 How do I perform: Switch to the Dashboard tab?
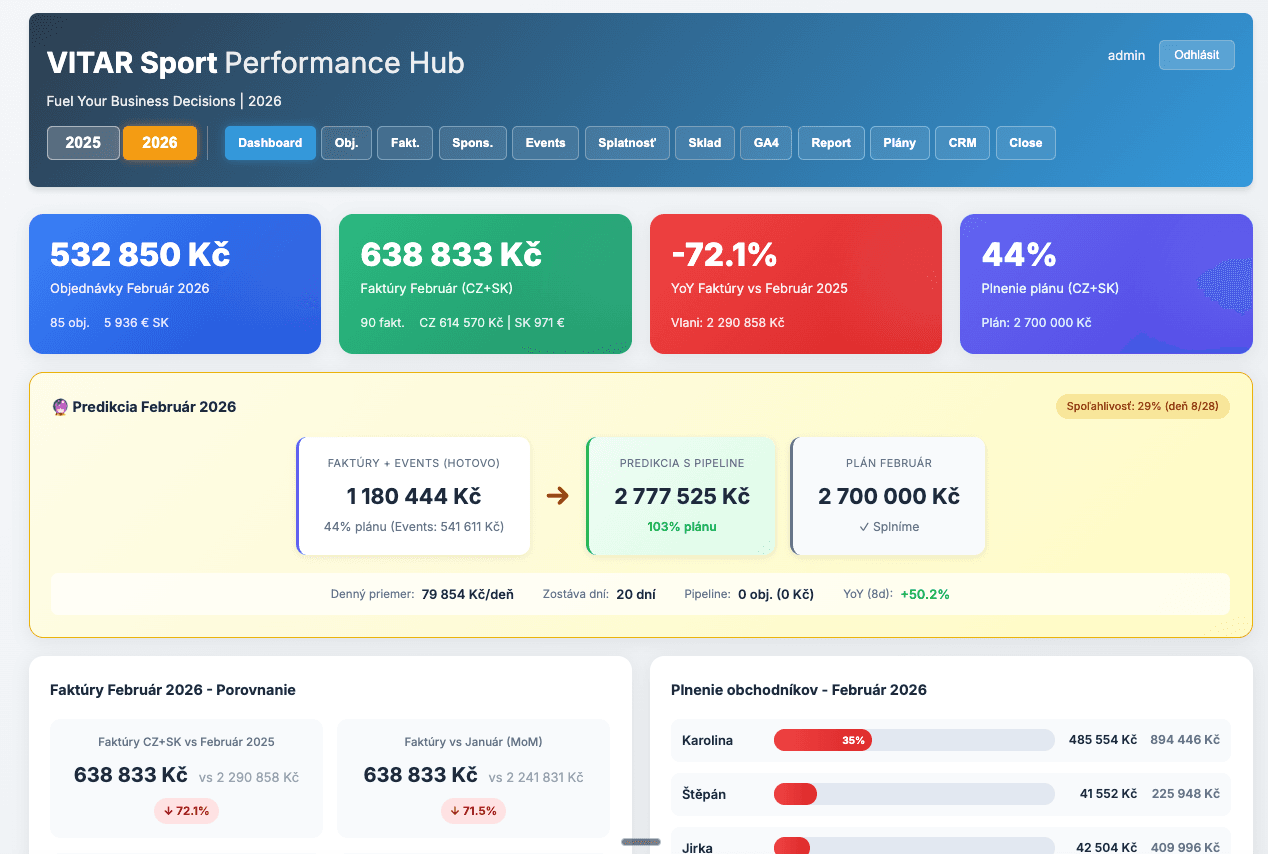pyautogui.click(x=270, y=142)
